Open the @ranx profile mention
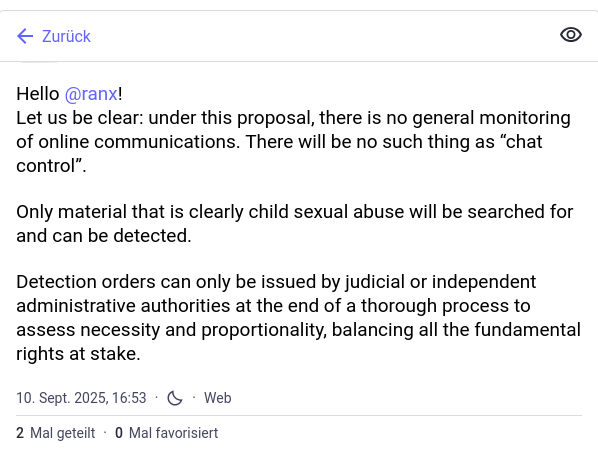Image resolution: width=598 pixels, height=458 pixels. click(91, 94)
